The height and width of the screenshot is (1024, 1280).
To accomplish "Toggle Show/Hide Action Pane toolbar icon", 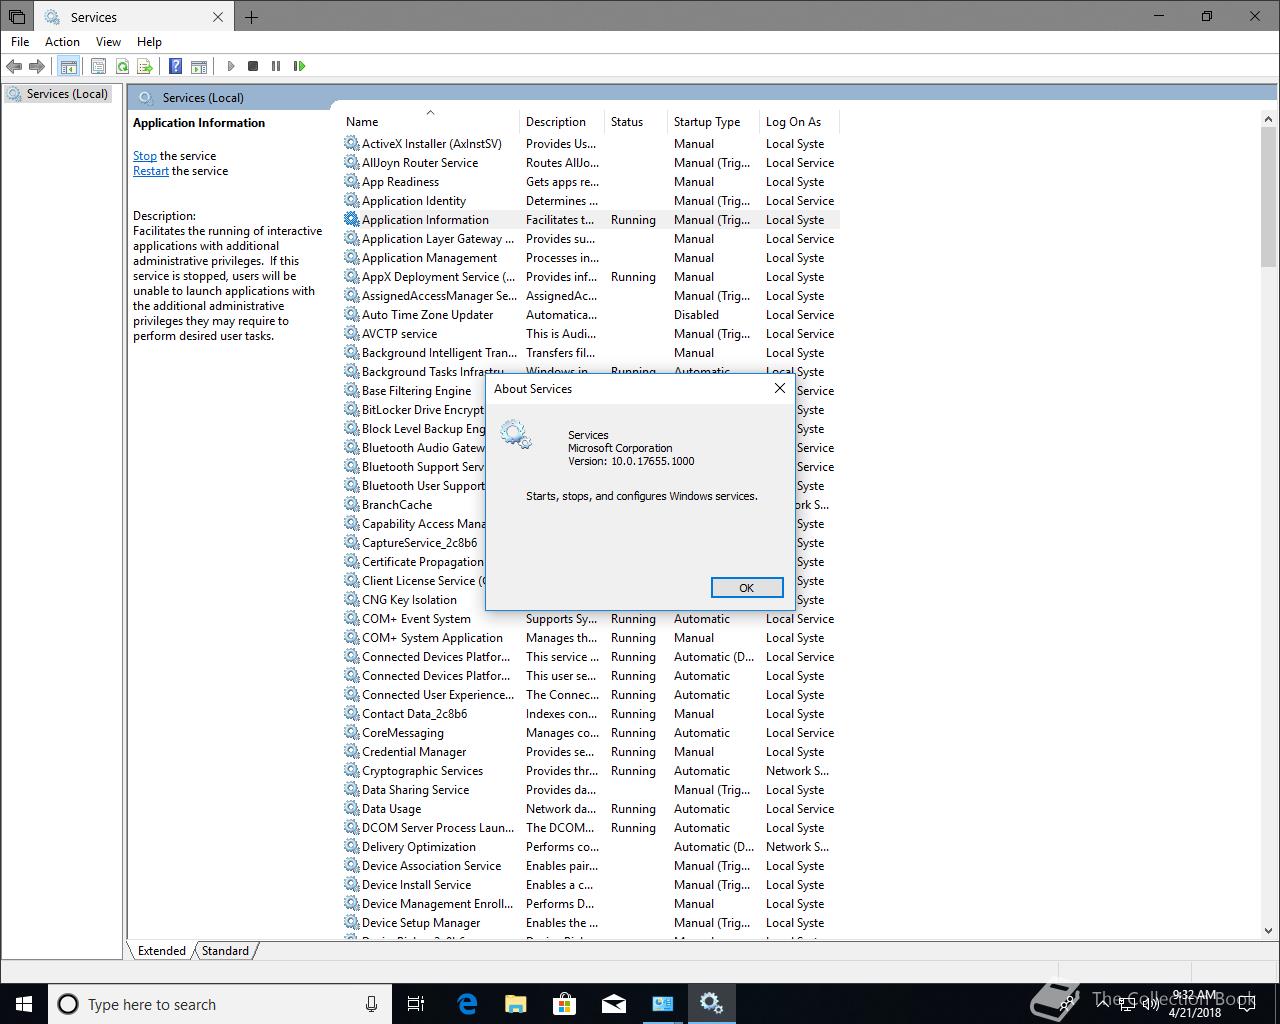I will tap(199, 66).
